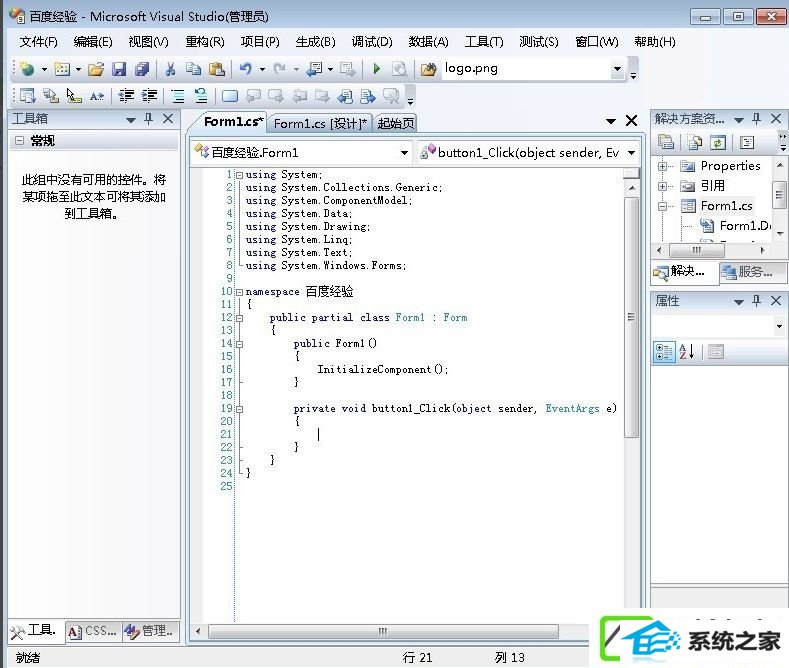Open the 属性 object selector dropdown
The image size is (789, 668).
(x=779, y=326)
